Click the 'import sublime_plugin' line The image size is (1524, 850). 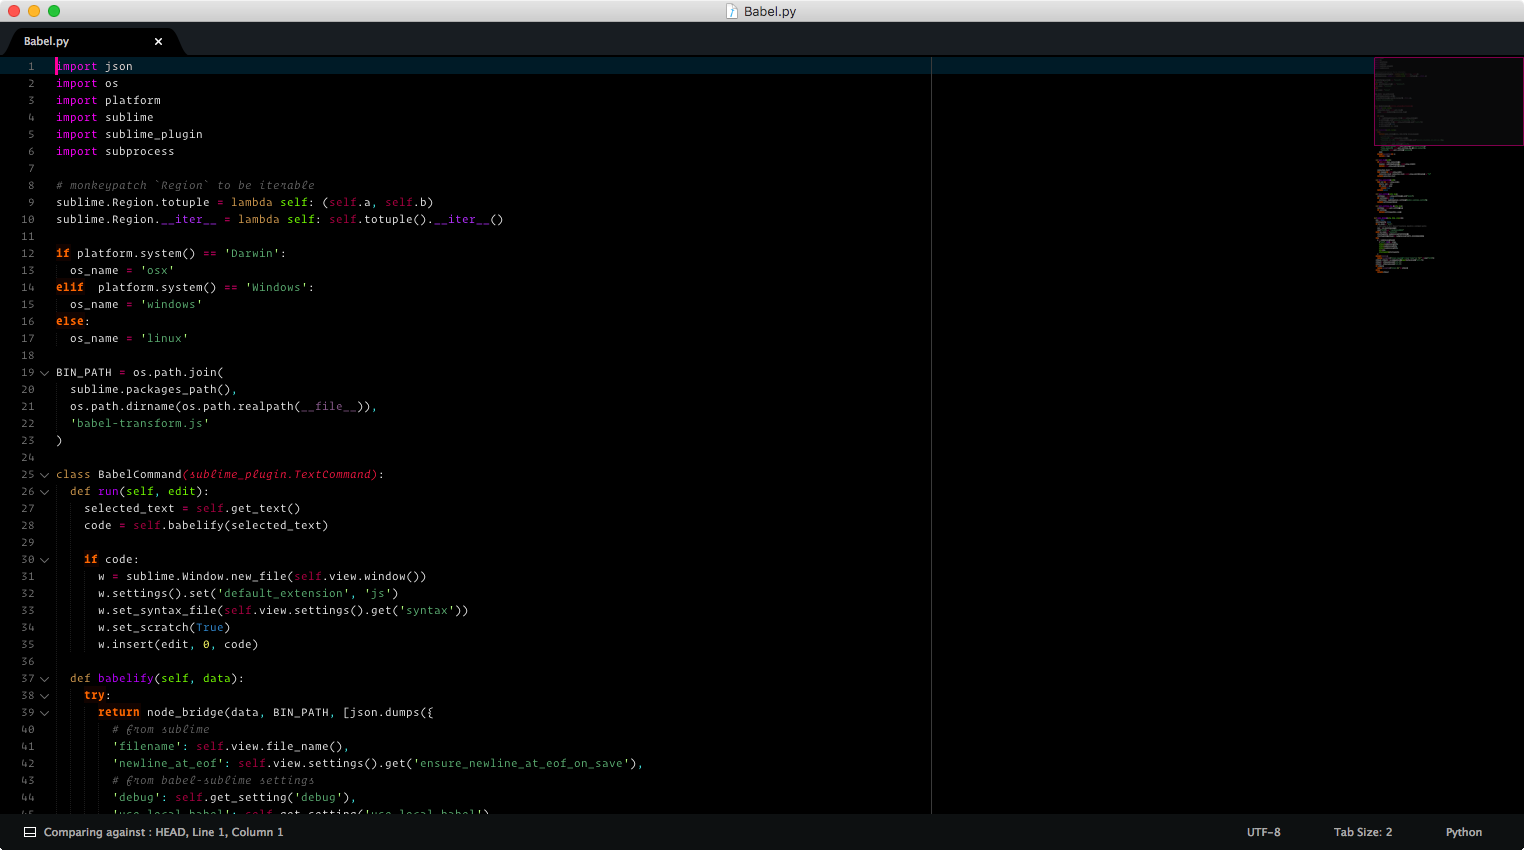[129, 135]
